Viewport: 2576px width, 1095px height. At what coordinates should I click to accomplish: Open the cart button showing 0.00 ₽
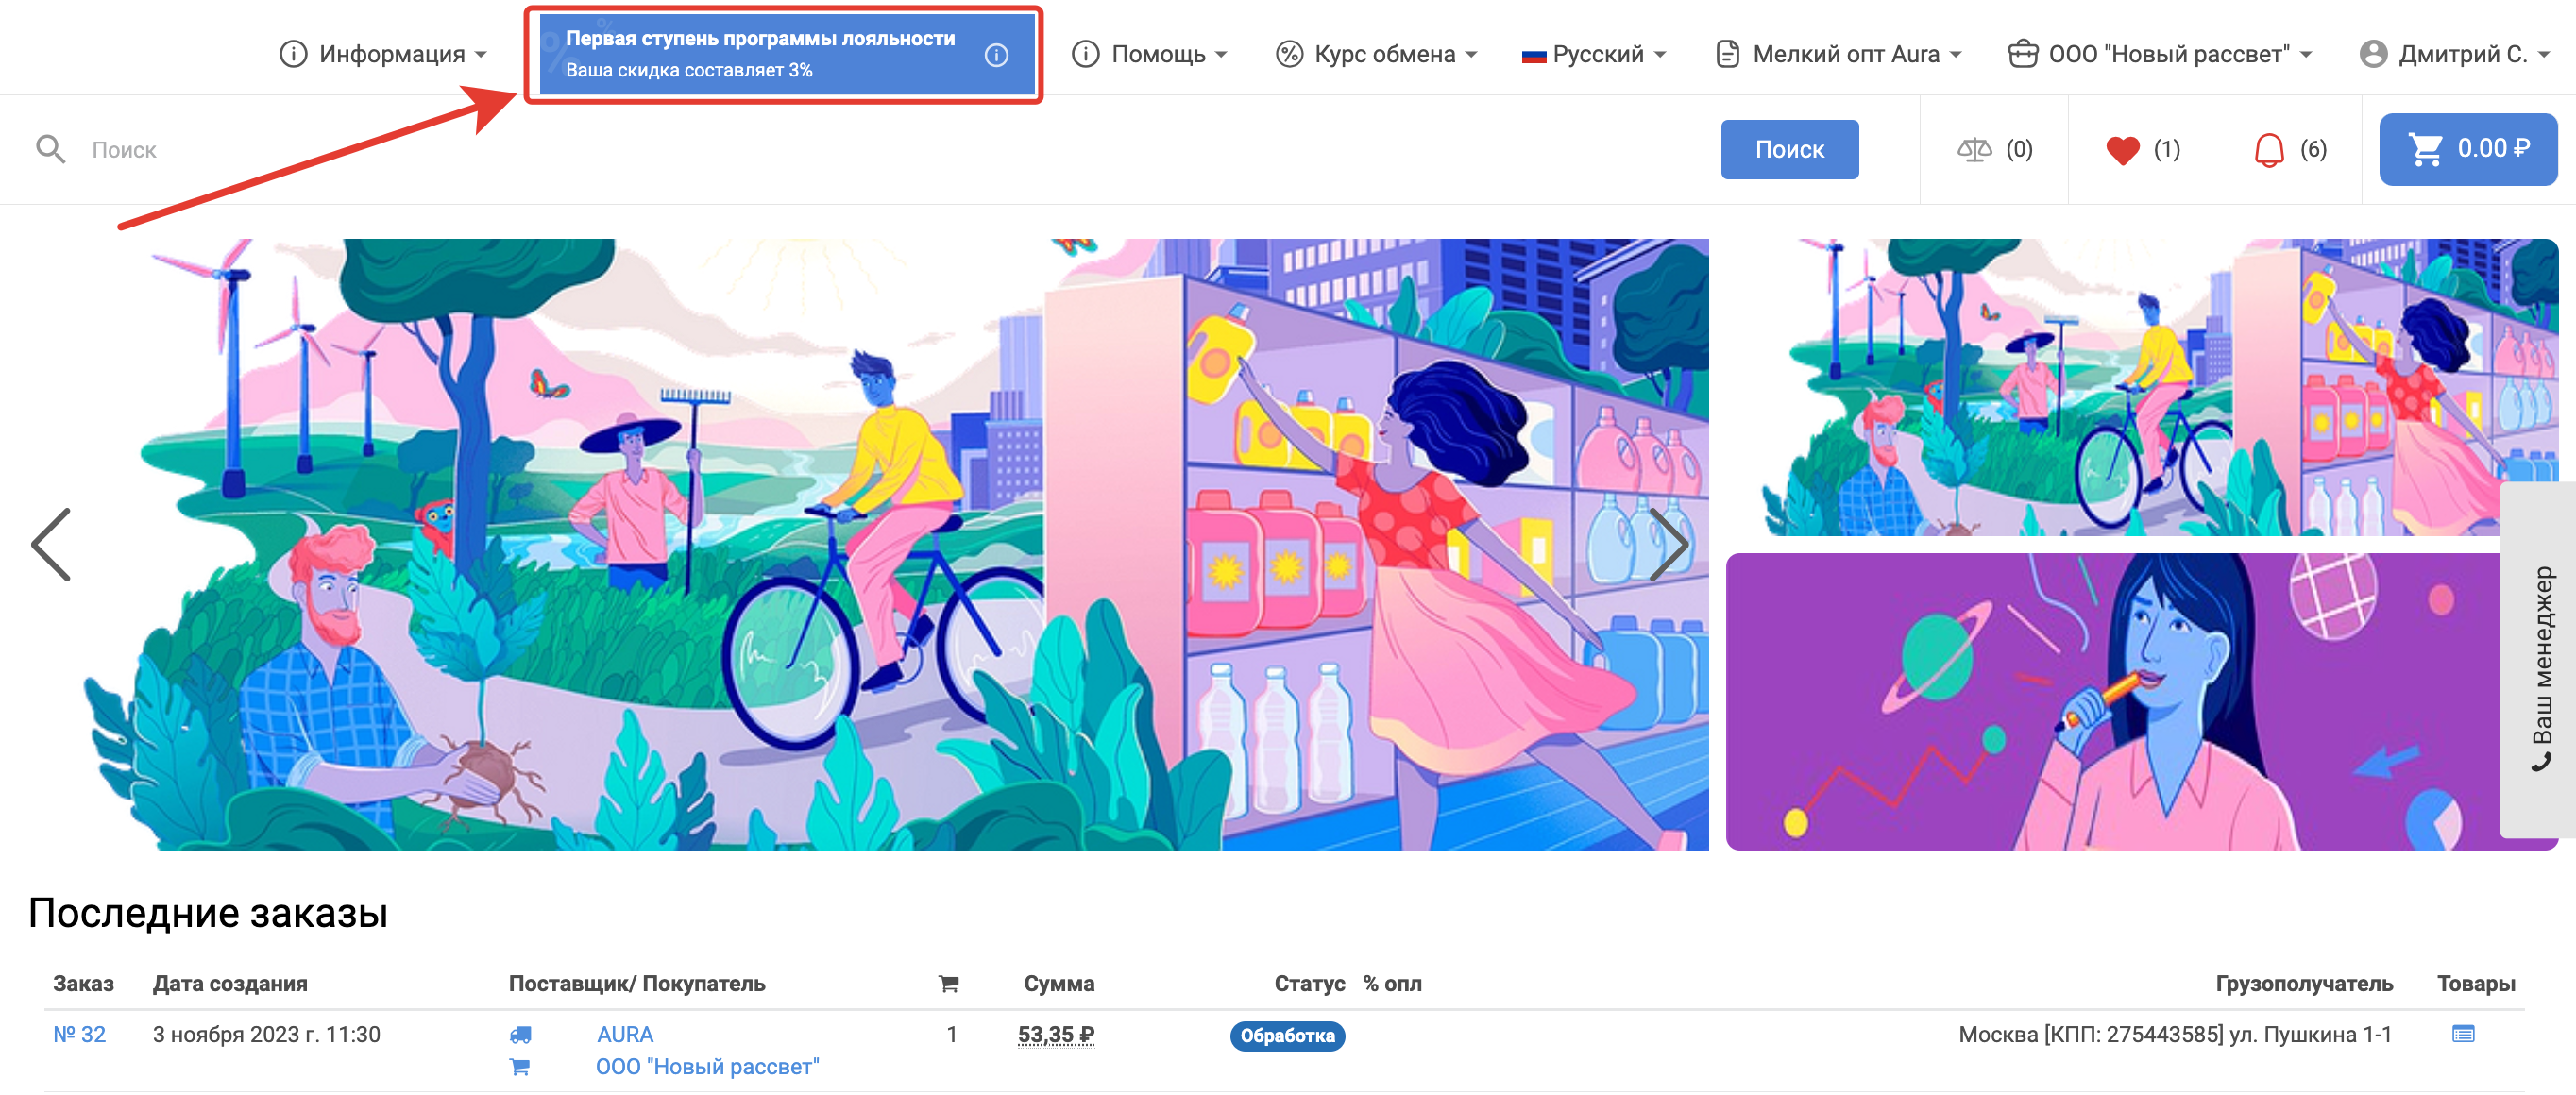2467,150
